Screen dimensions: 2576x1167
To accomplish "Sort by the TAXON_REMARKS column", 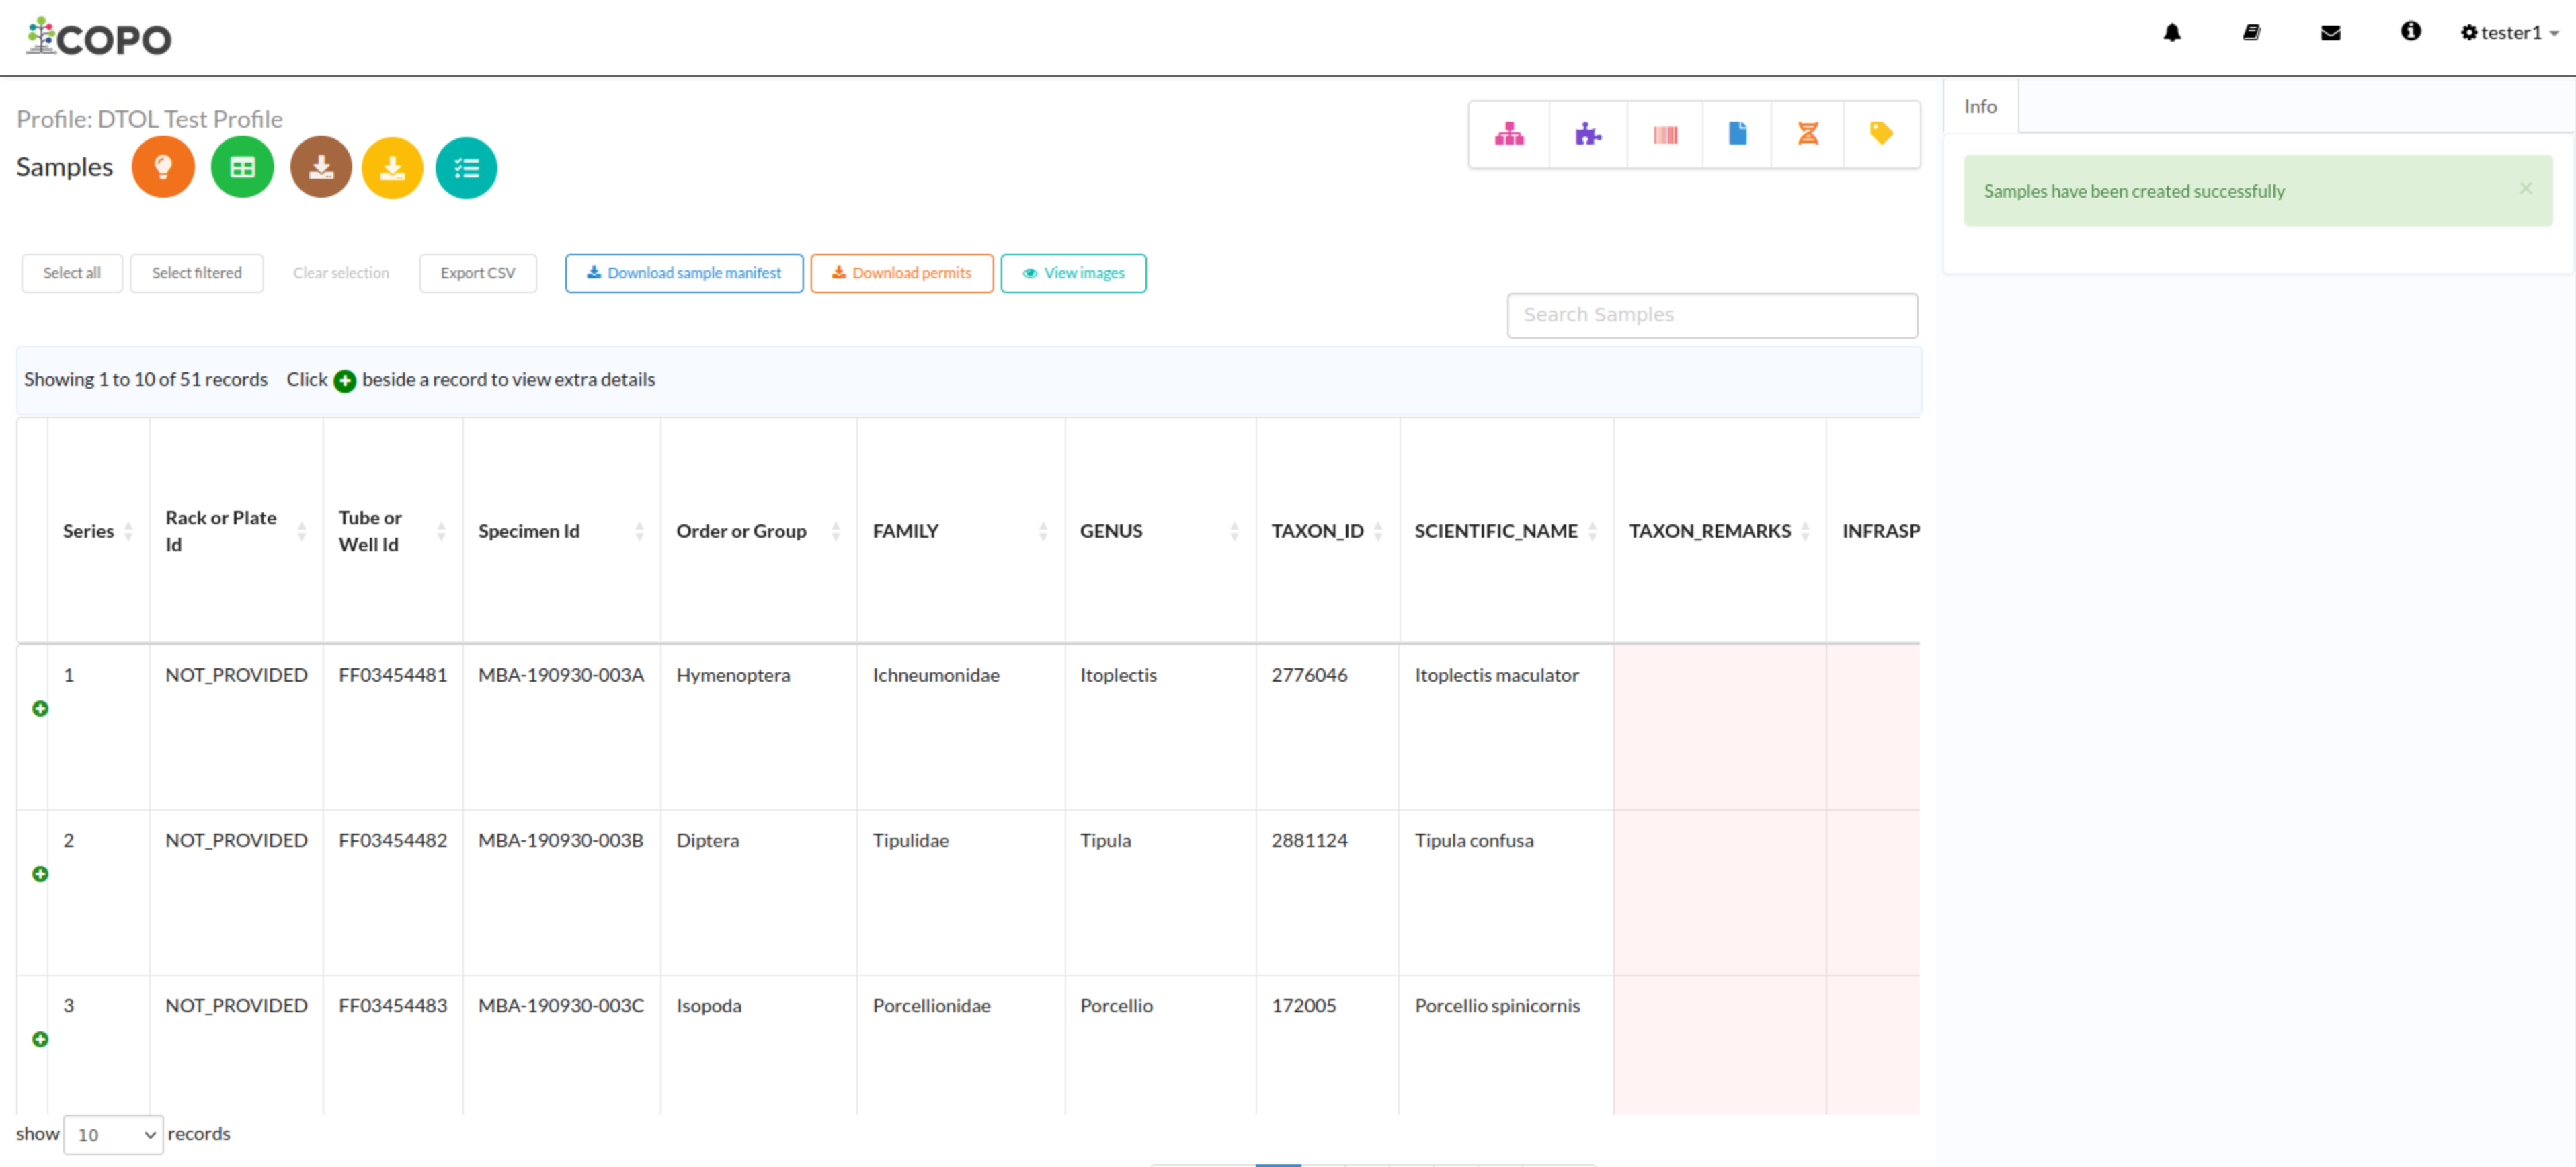I will [1720, 532].
